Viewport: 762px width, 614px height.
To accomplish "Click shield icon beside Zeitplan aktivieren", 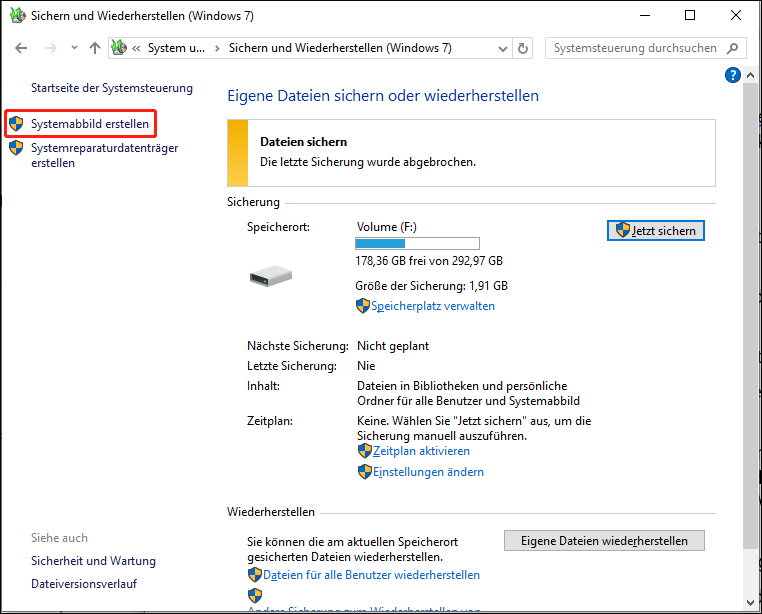I will click(364, 451).
